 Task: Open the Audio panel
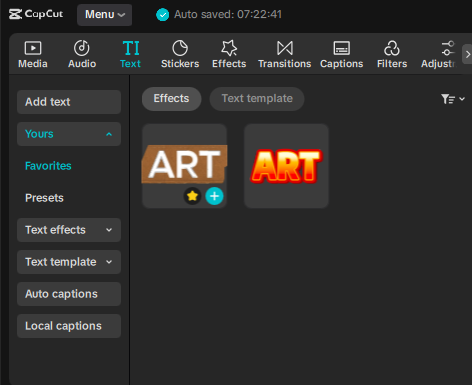pos(82,54)
